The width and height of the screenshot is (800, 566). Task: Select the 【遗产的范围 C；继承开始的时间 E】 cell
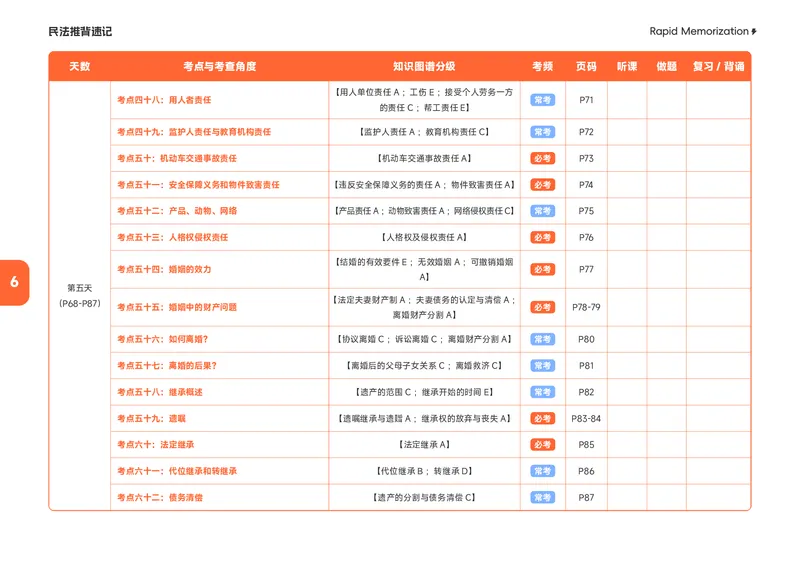tap(424, 392)
